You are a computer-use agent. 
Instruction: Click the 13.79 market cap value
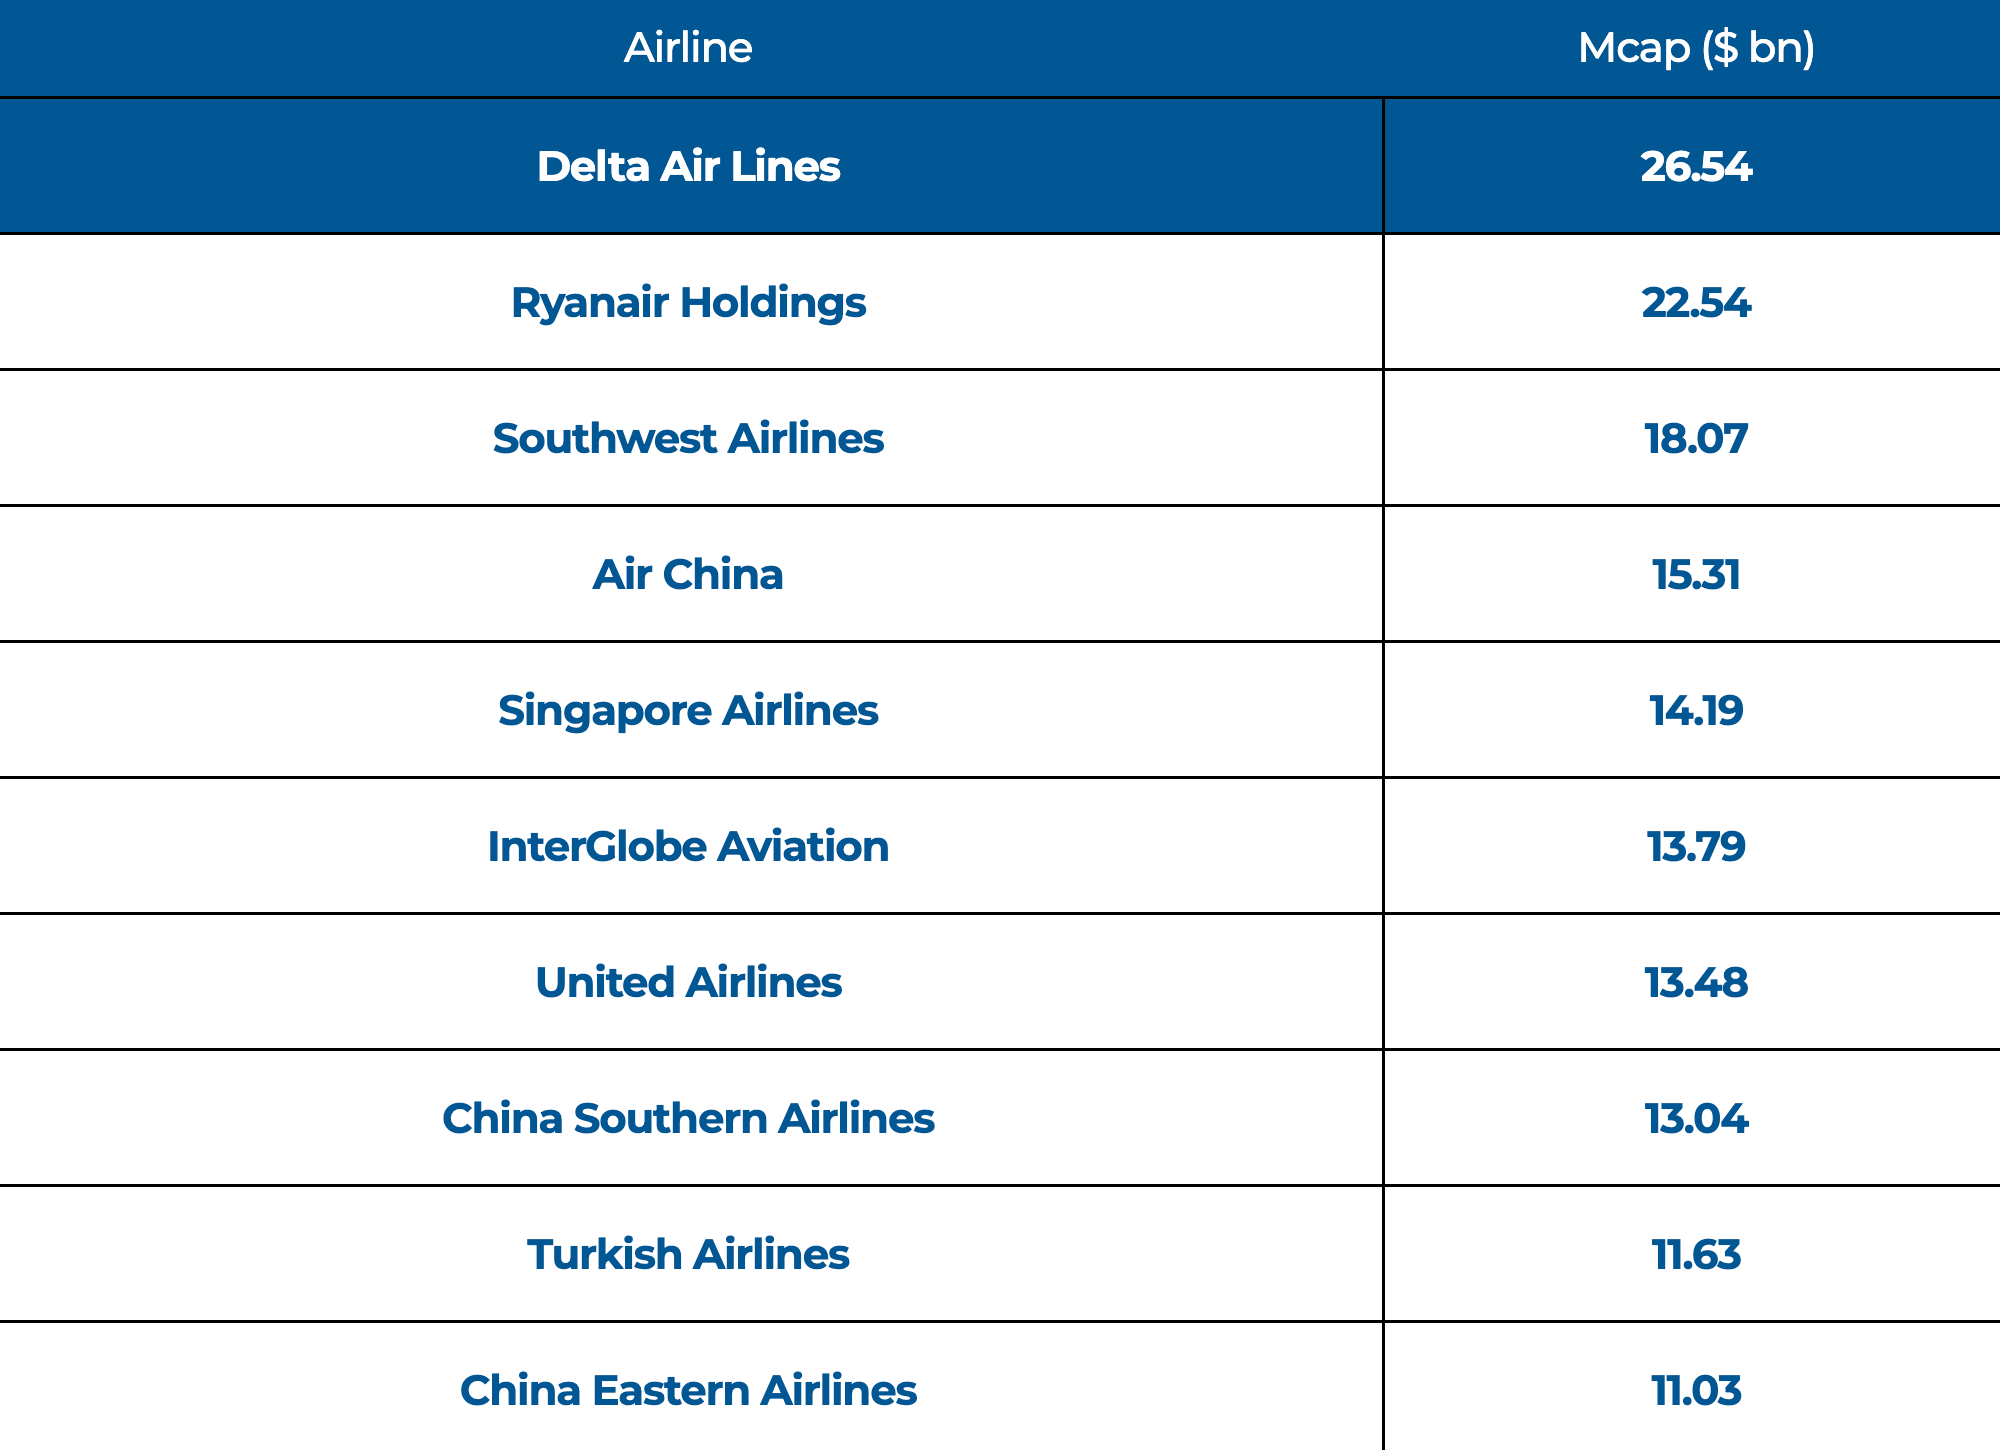[1696, 846]
